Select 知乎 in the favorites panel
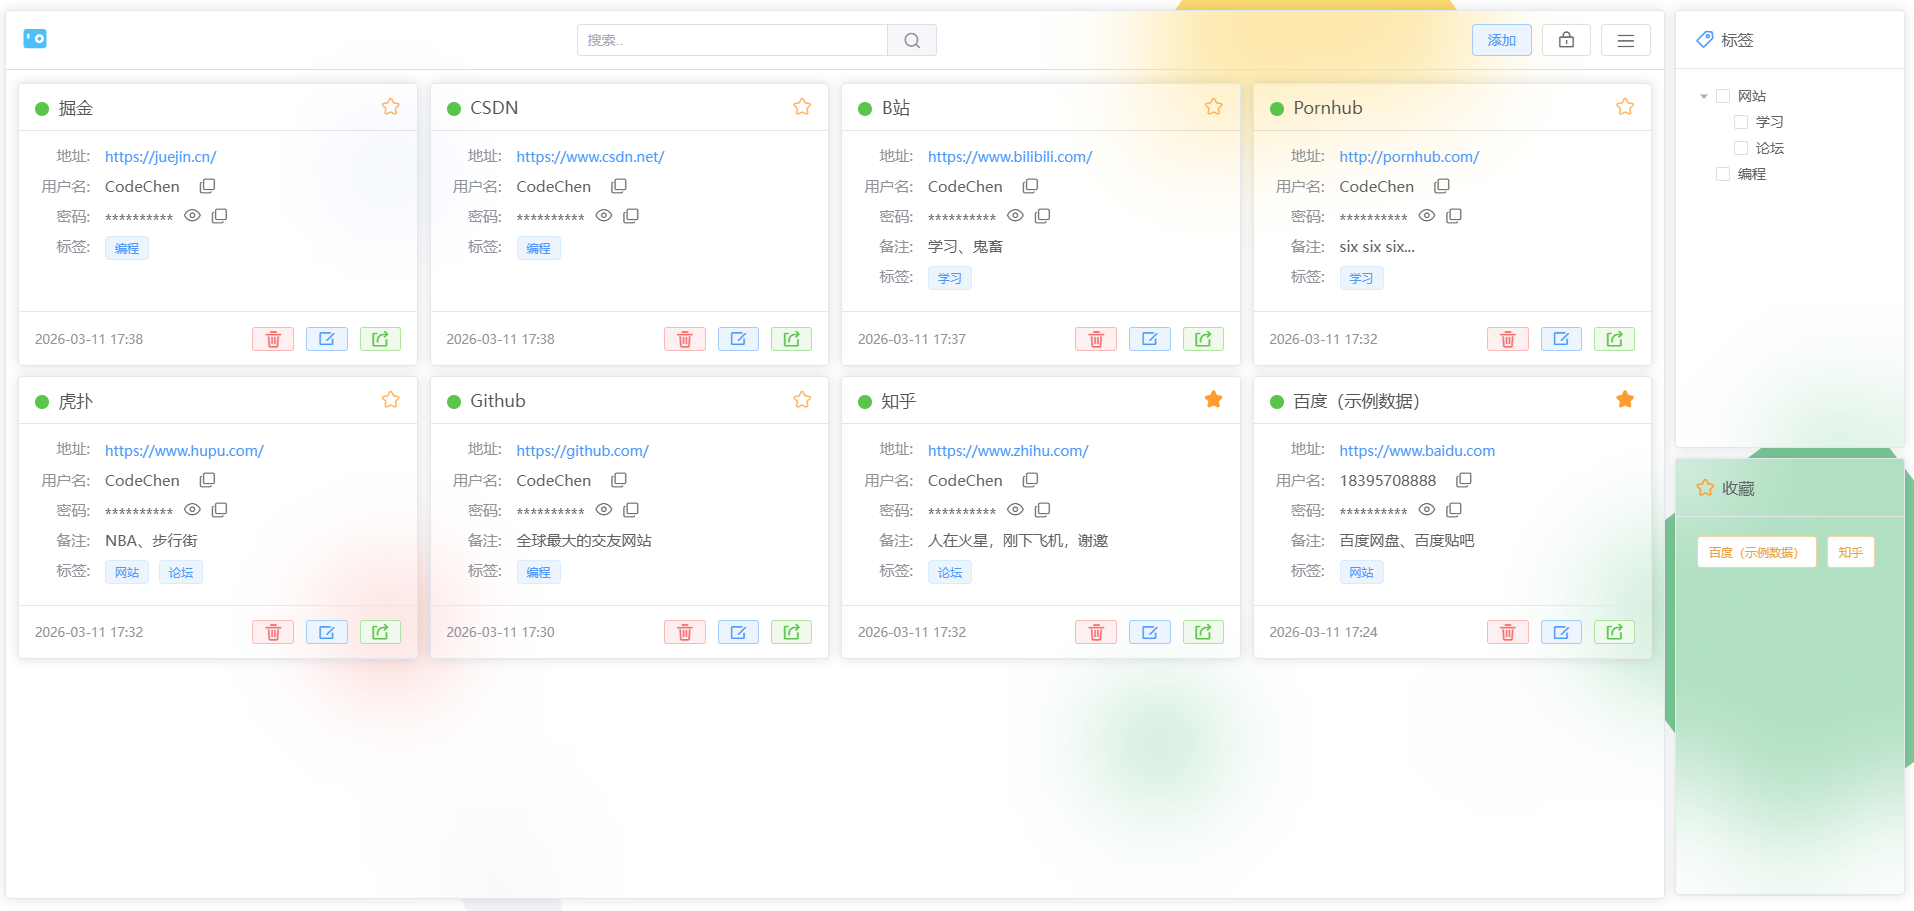 coord(1850,552)
